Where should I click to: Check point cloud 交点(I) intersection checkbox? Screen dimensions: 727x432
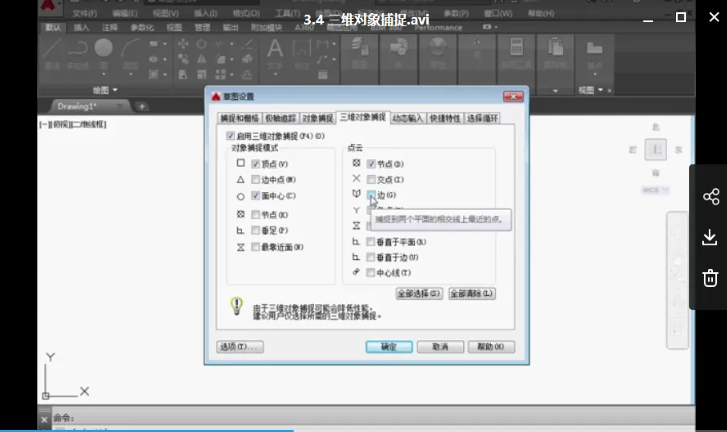pyautogui.click(x=371, y=179)
